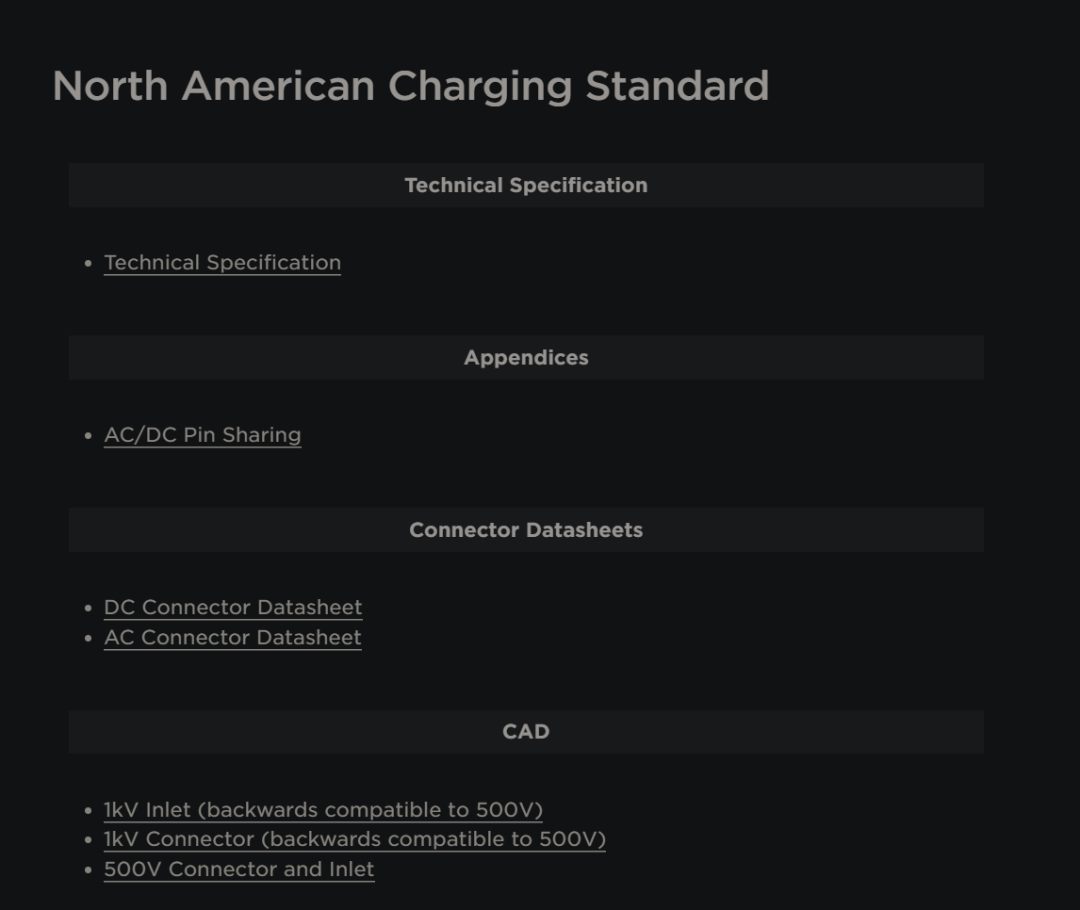Click the Connector Datasheets section header bar
This screenshot has height=910, width=1080.
tap(526, 530)
